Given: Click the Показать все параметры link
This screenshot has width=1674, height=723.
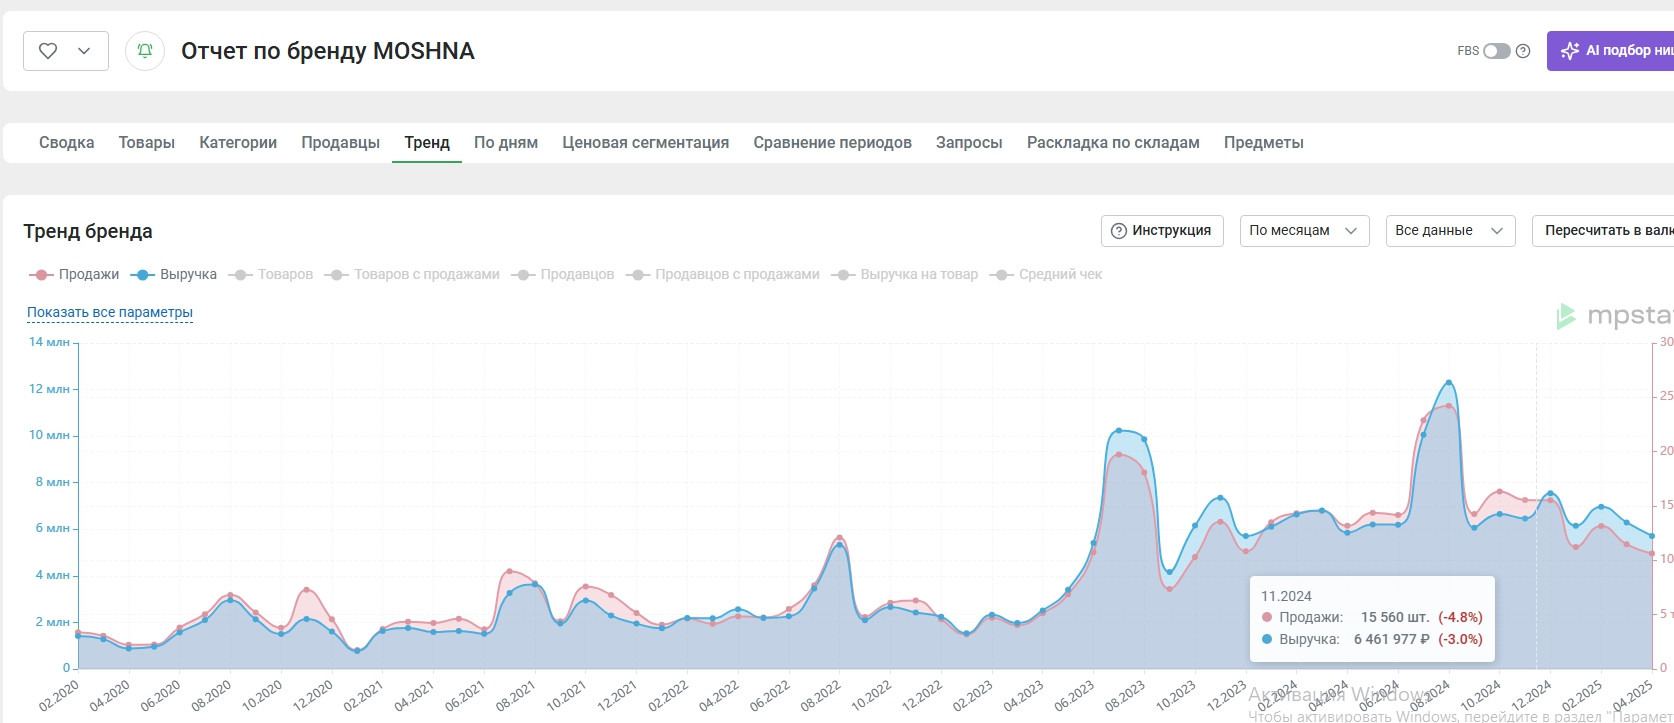Looking at the screenshot, I should click(x=110, y=312).
